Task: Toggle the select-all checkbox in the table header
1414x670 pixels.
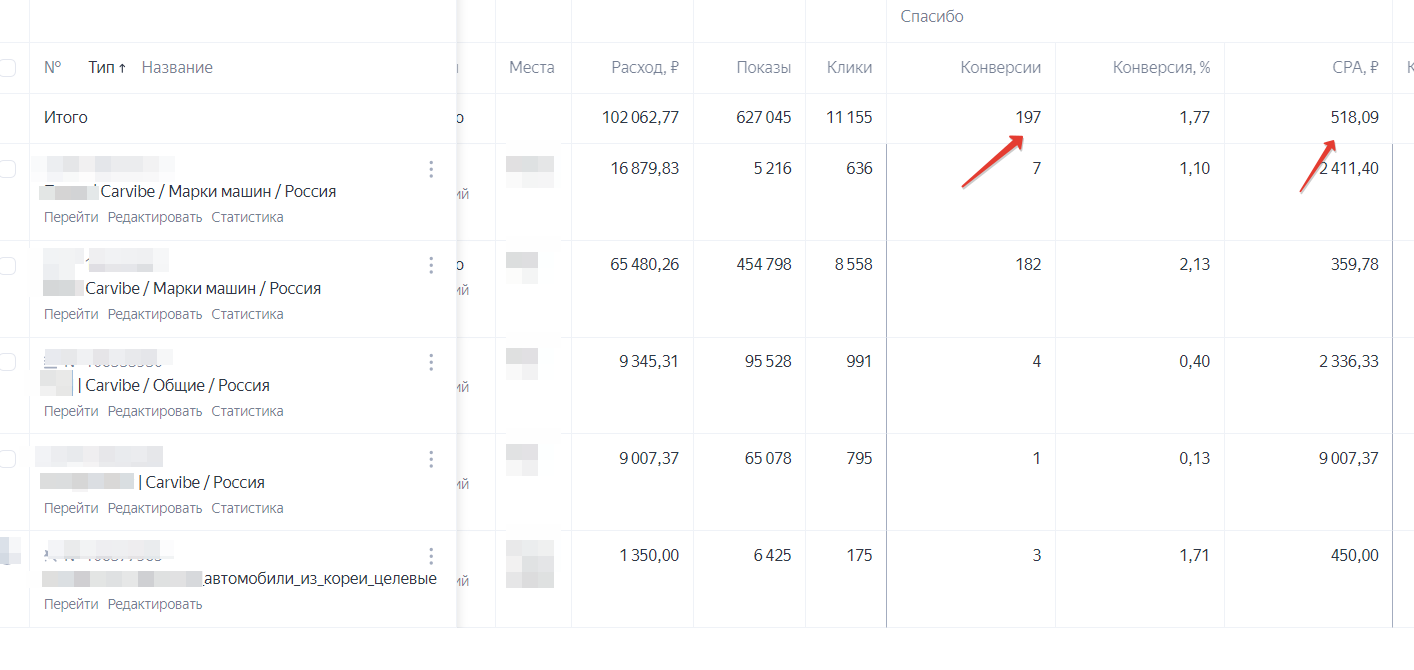Action: (x=7, y=68)
